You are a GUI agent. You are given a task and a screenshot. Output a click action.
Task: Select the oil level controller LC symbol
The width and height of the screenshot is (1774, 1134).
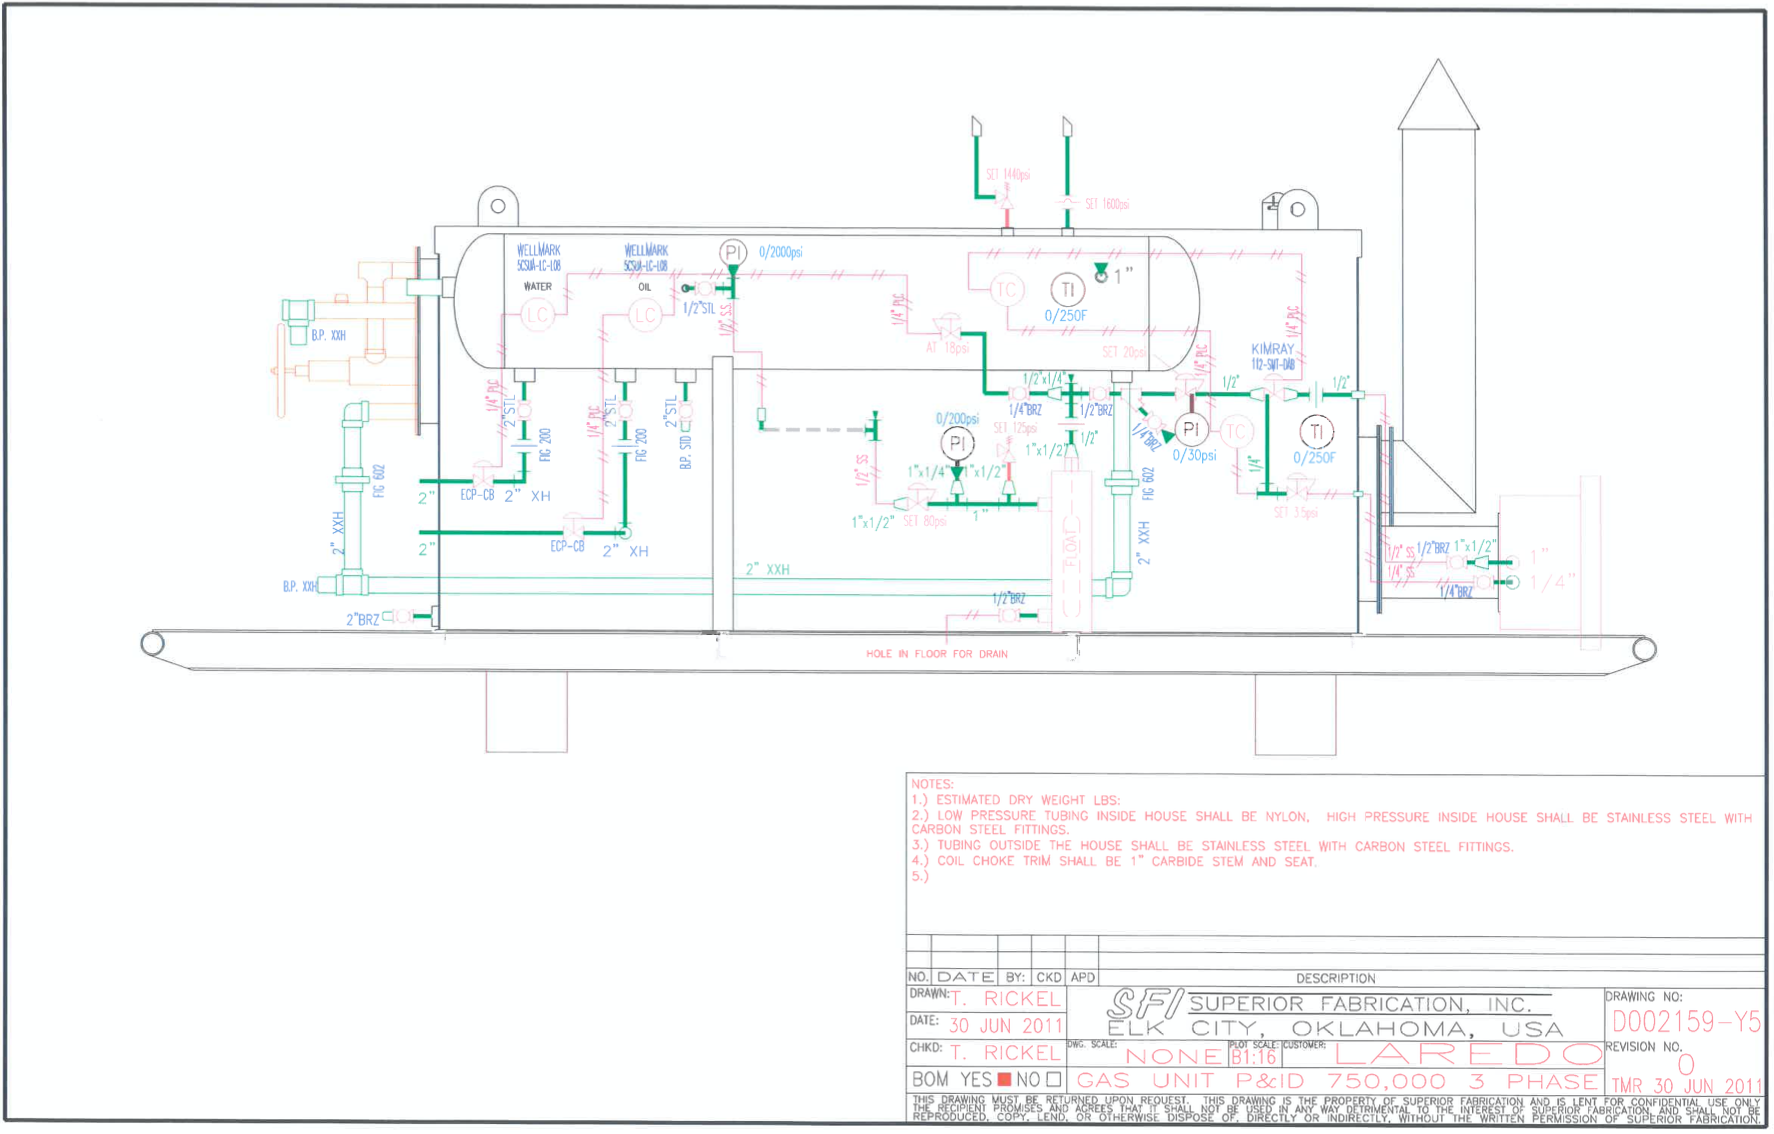click(645, 316)
